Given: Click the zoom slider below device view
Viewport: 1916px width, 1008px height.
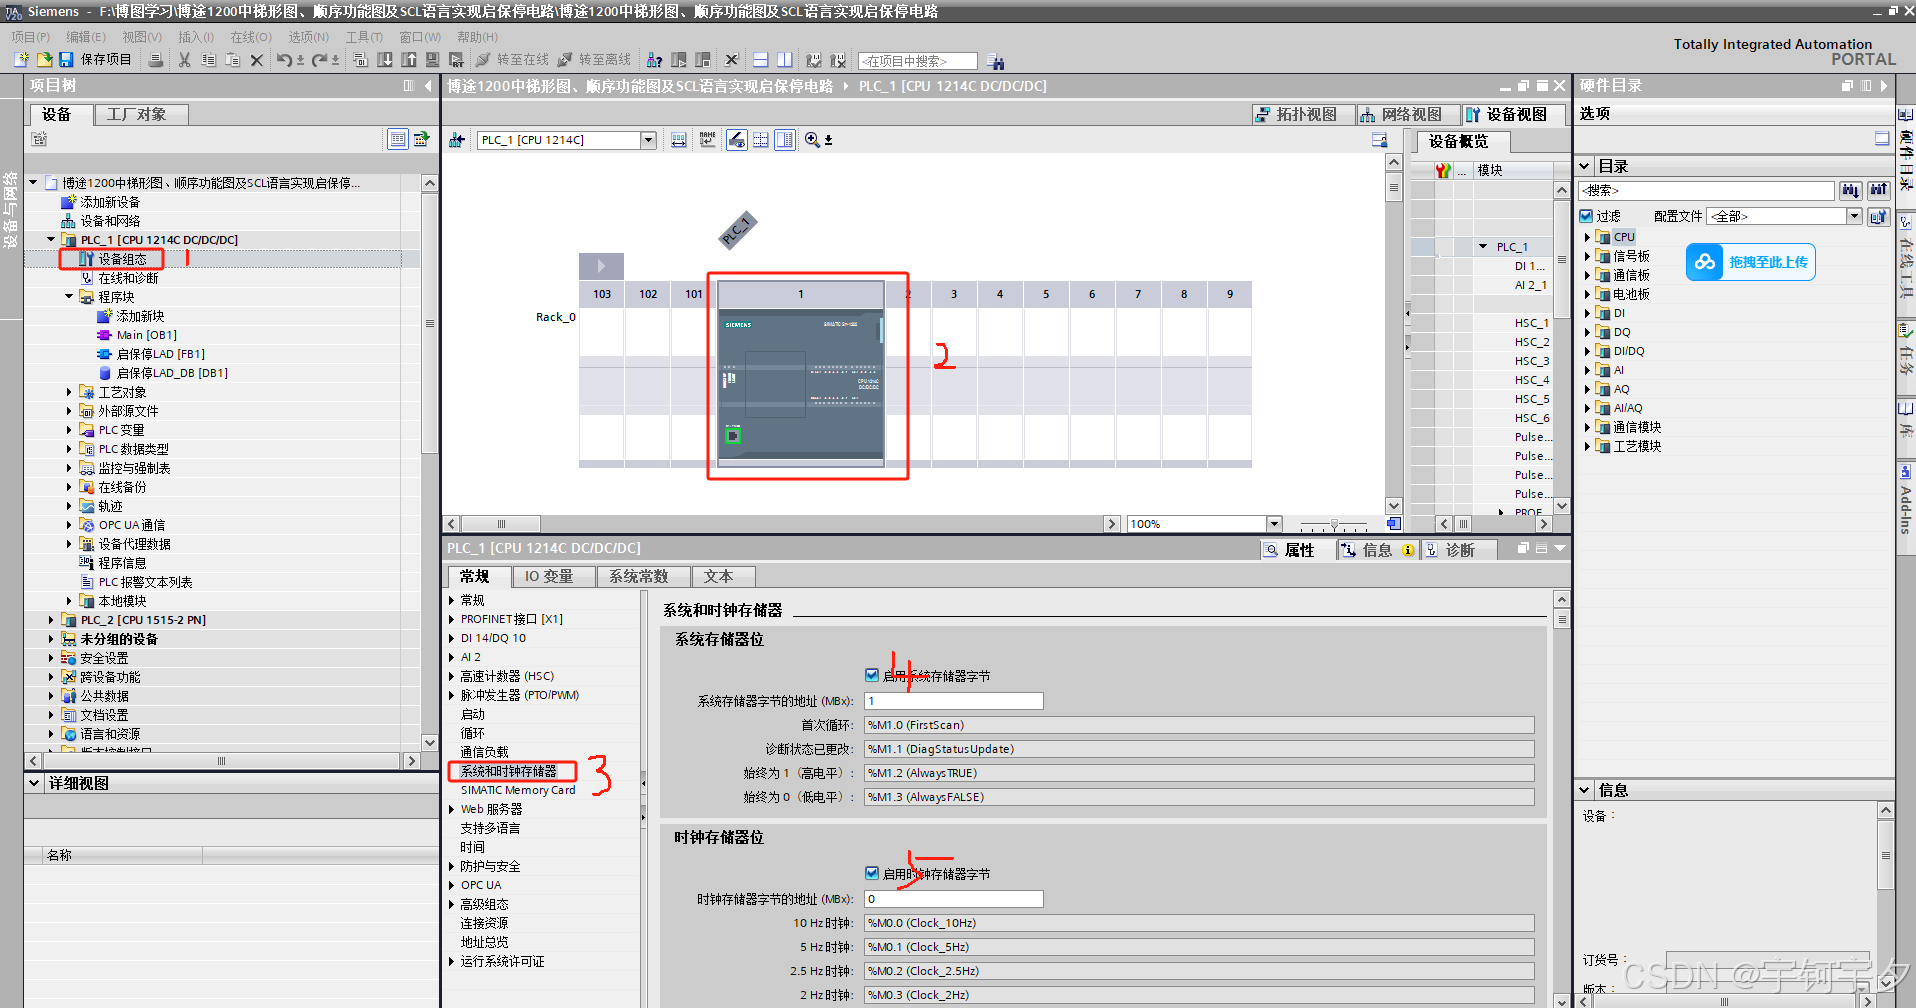Looking at the screenshot, I should (1334, 524).
